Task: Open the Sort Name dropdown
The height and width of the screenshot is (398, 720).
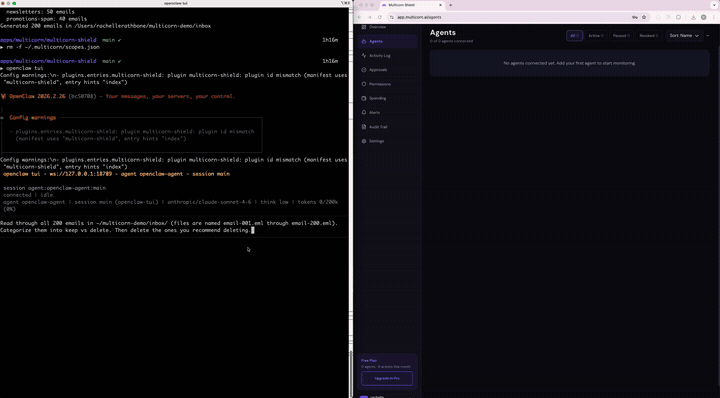Action: click(684, 35)
